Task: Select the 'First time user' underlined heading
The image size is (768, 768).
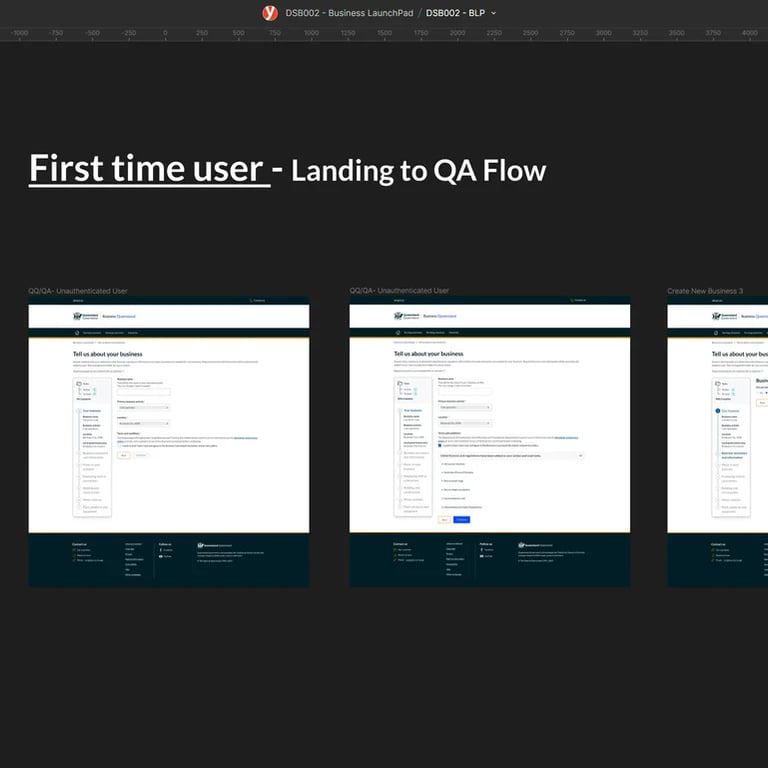Action: point(149,168)
